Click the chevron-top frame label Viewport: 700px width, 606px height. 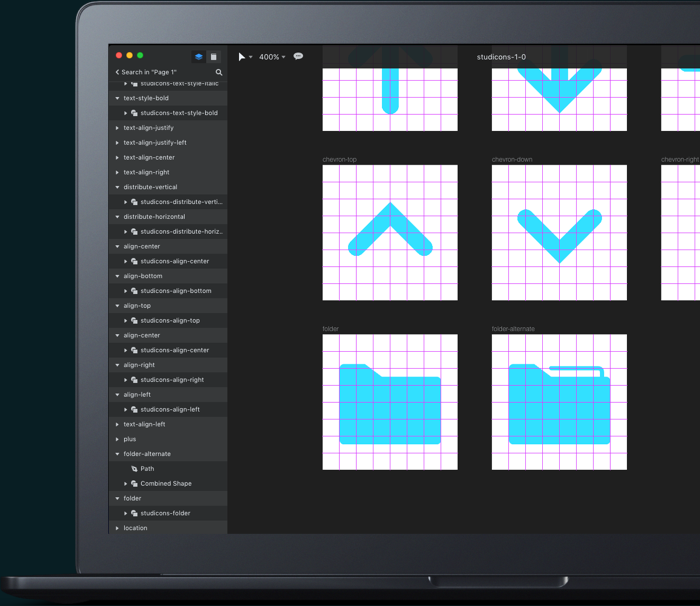(339, 159)
